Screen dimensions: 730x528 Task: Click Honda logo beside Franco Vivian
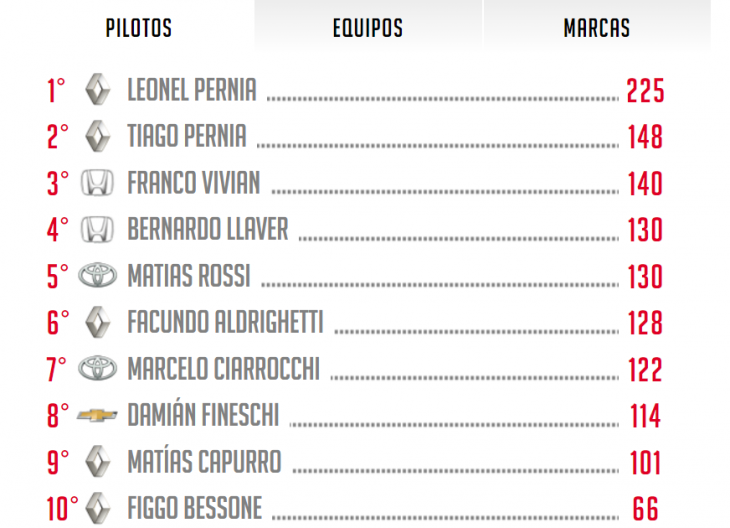(x=97, y=182)
